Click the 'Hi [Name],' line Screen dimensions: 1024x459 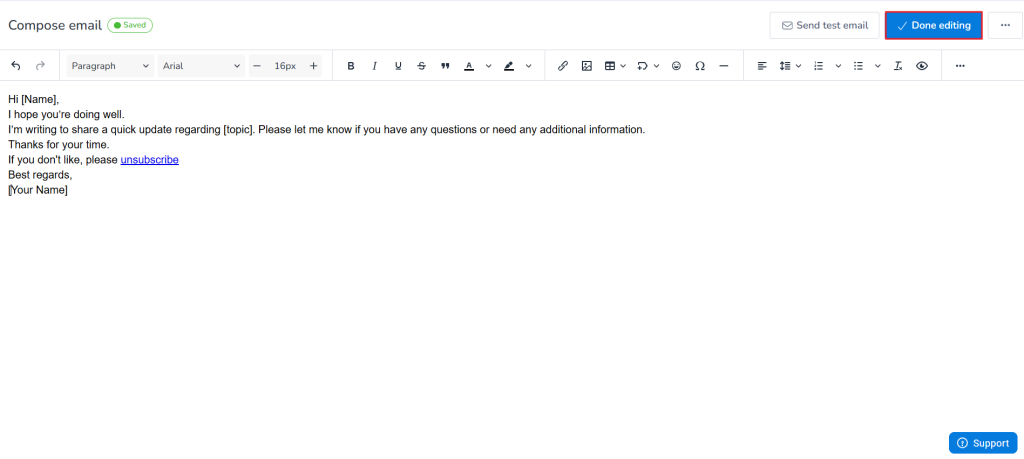pos(33,99)
